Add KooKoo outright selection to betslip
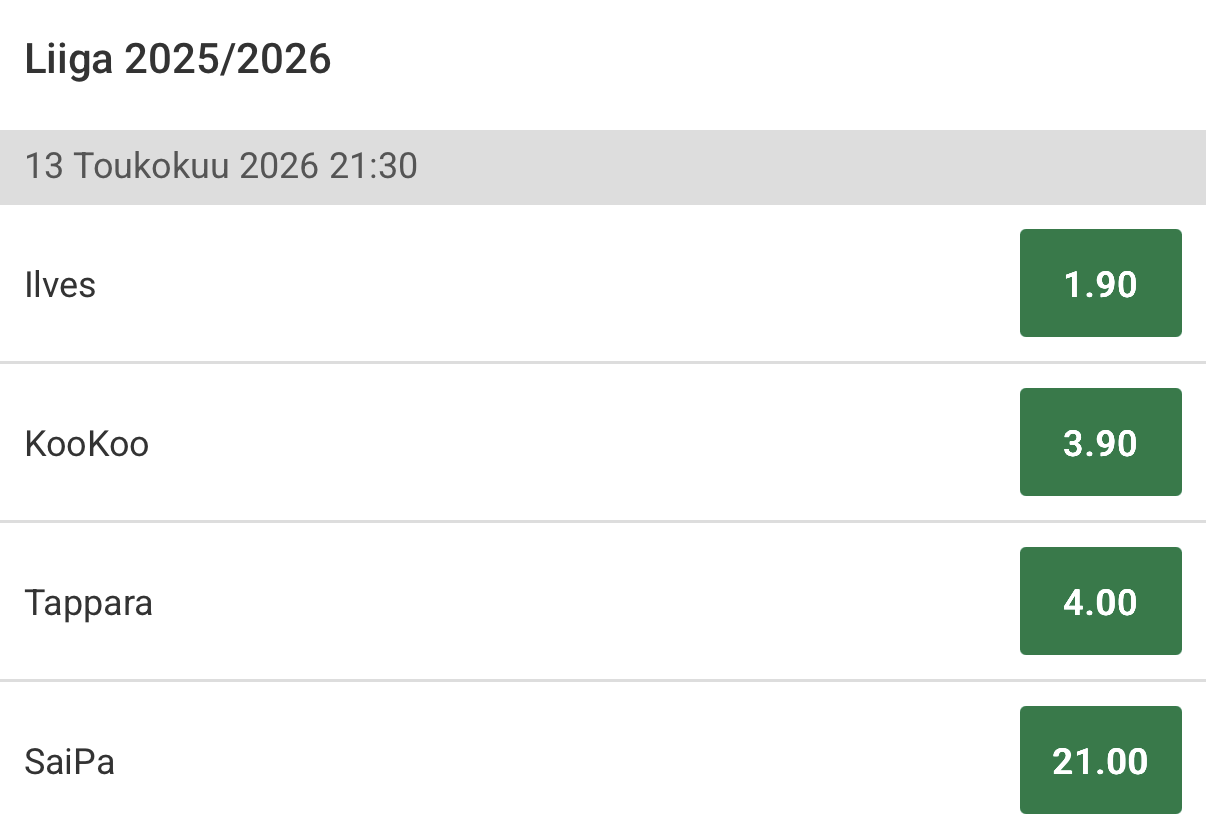 (x=1100, y=442)
